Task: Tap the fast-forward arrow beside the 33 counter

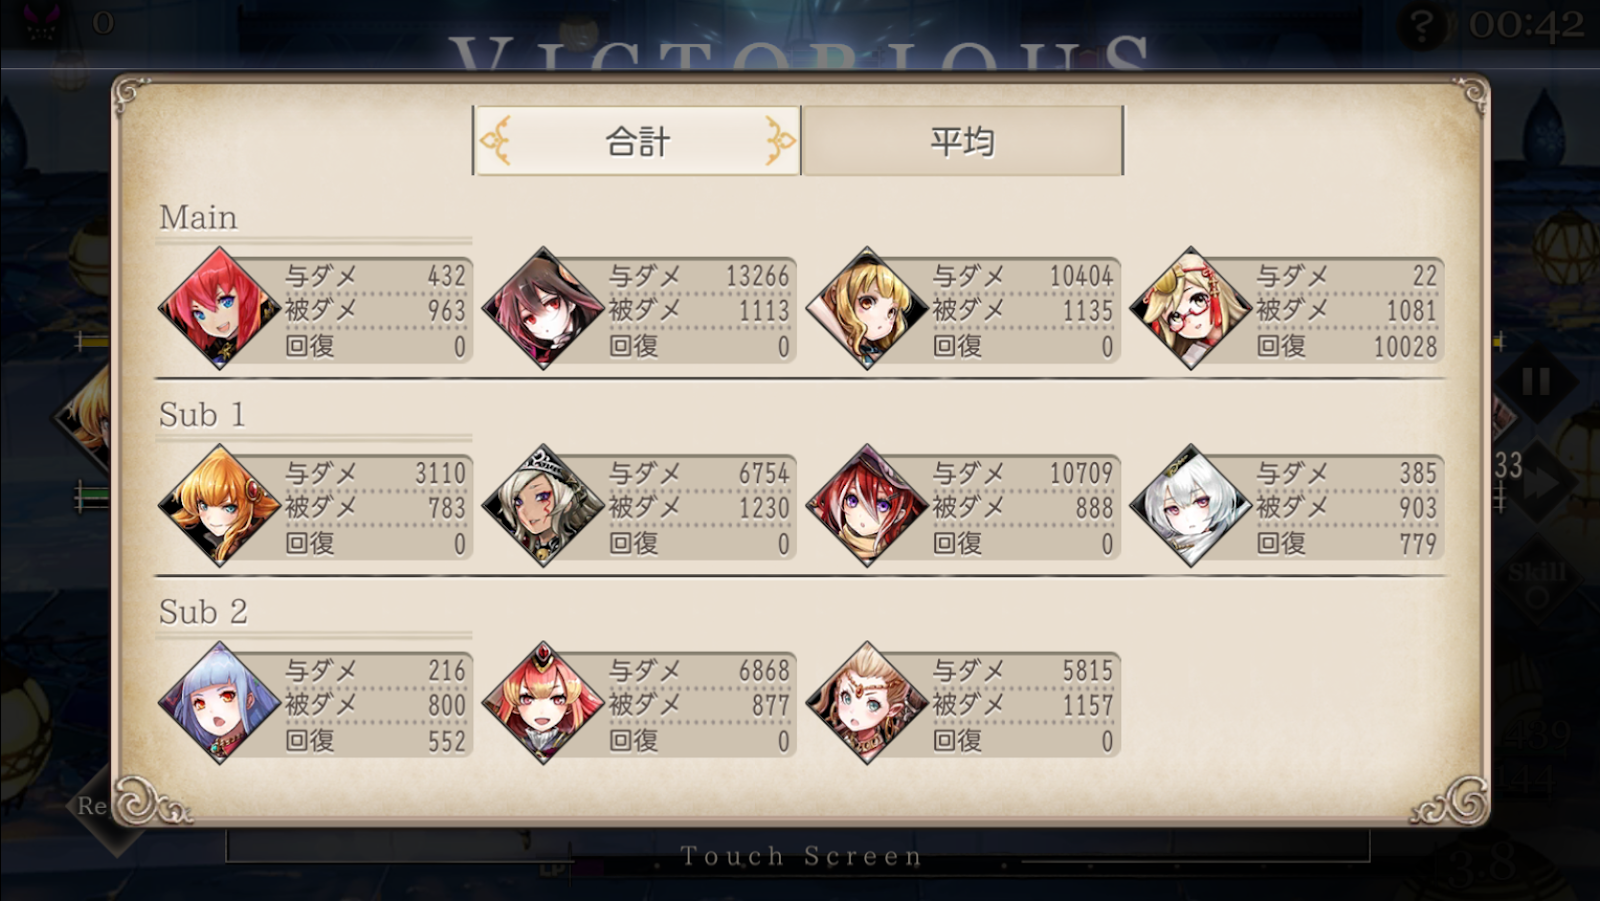Action: pyautogui.click(x=1540, y=482)
